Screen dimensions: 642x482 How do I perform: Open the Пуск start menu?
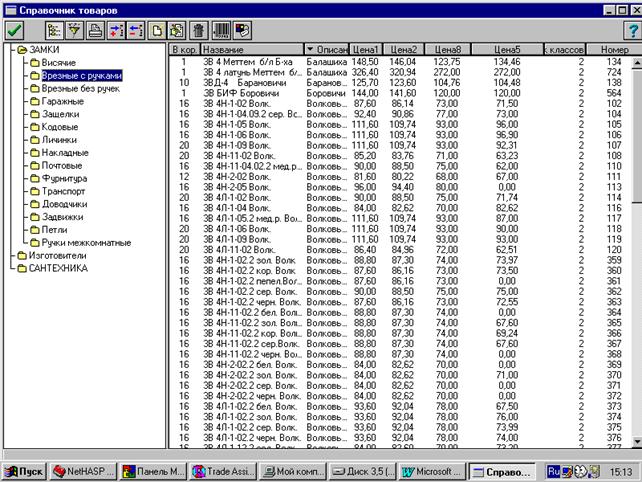click(25, 469)
